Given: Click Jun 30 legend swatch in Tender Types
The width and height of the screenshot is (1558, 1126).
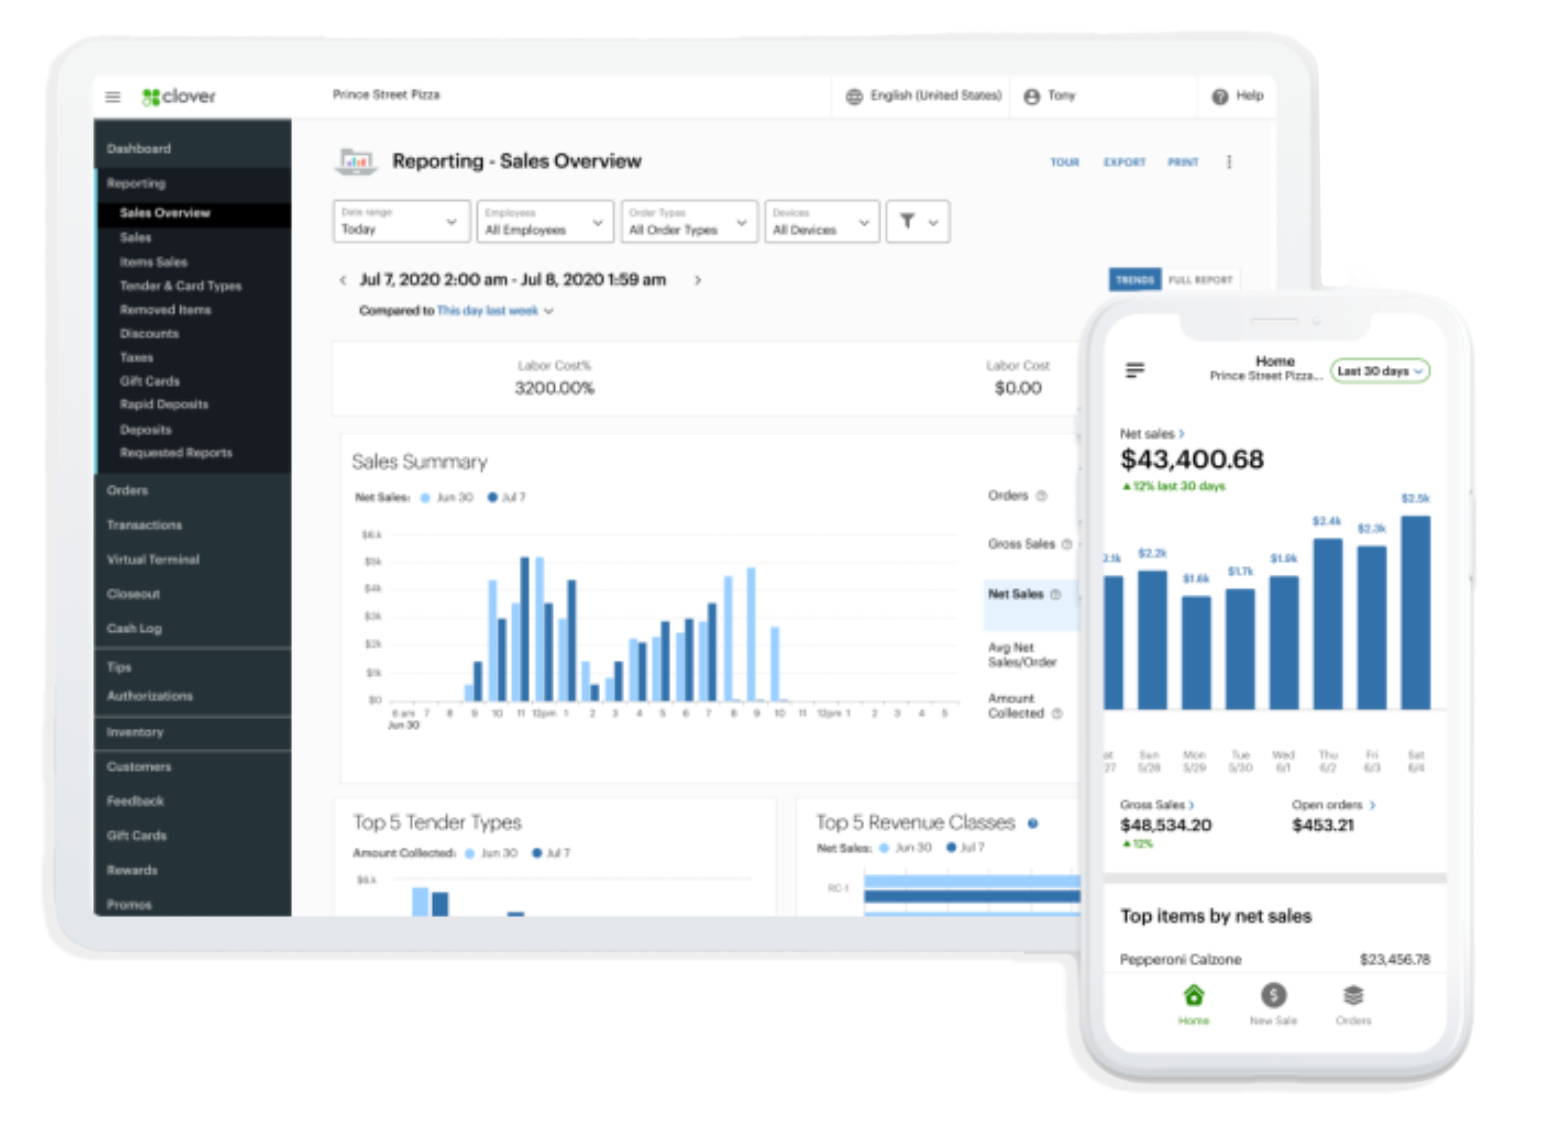Looking at the screenshot, I should [469, 854].
